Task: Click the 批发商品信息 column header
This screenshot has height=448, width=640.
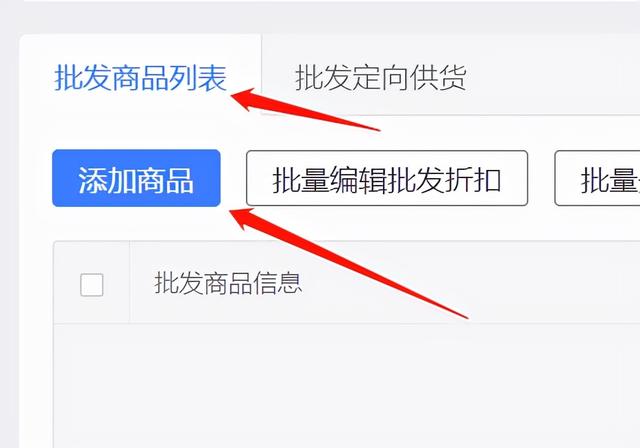Action: [228, 283]
